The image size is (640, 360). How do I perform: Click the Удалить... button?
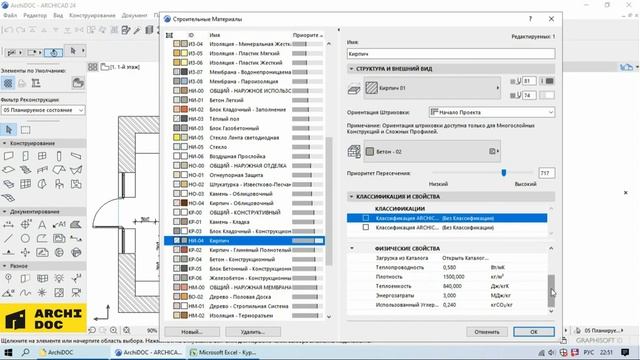(253, 332)
